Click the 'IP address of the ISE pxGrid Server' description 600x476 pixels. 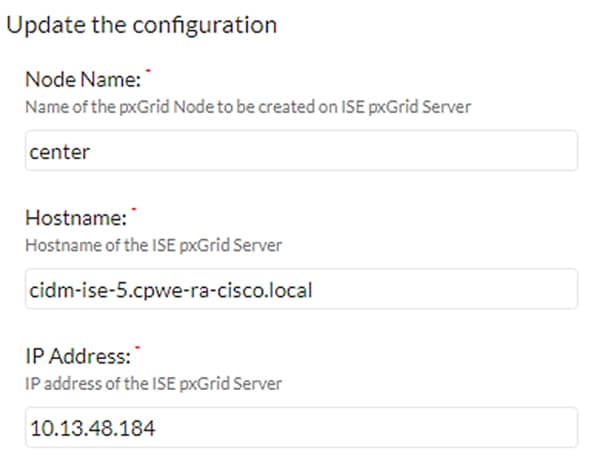click(153, 384)
